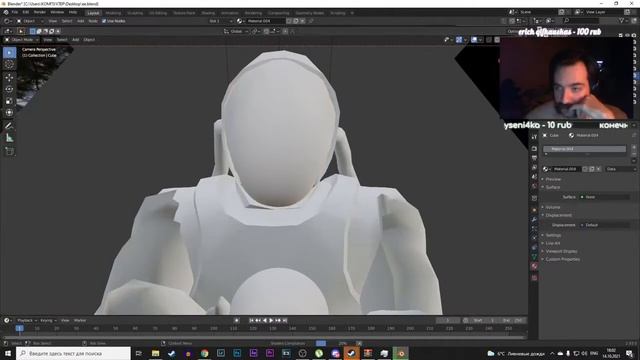This screenshot has height=360, width=640.
Task: Toggle viewport overlays display
Action: pos(474,40)
